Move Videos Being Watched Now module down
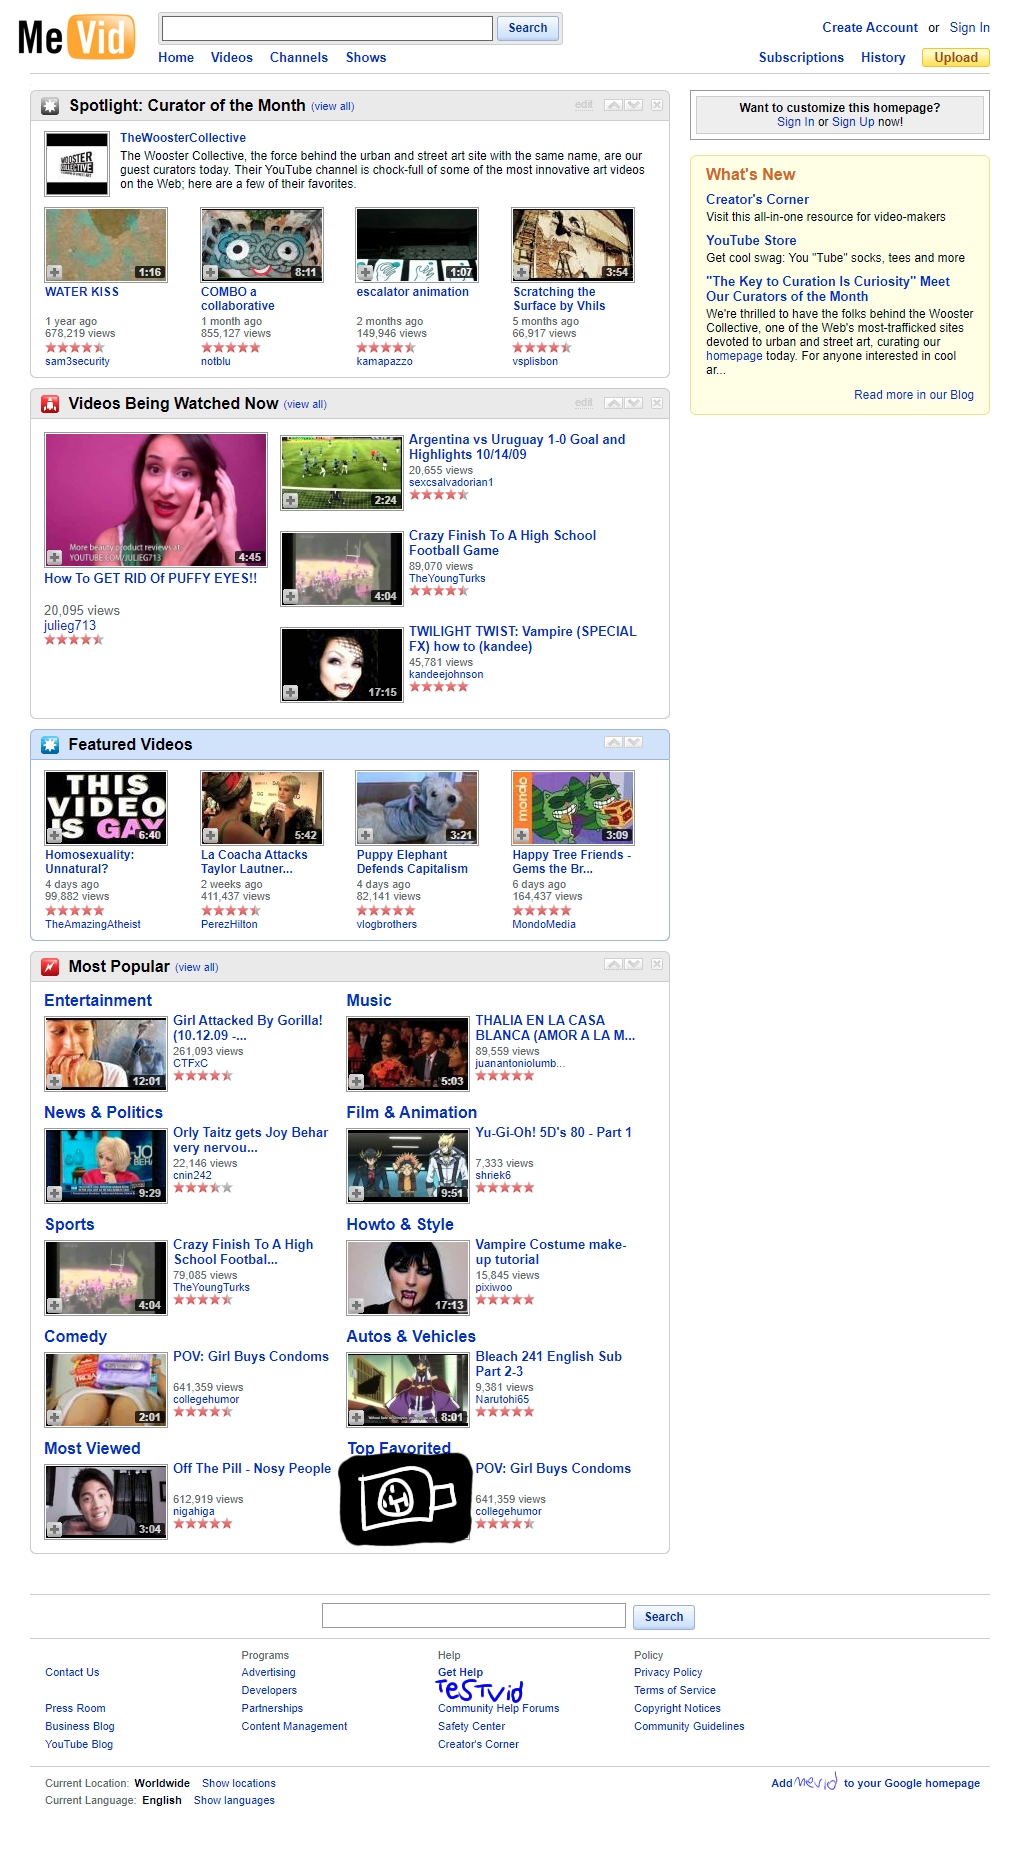Viewport: 1020px width, 1860px height. coord(634,403)
